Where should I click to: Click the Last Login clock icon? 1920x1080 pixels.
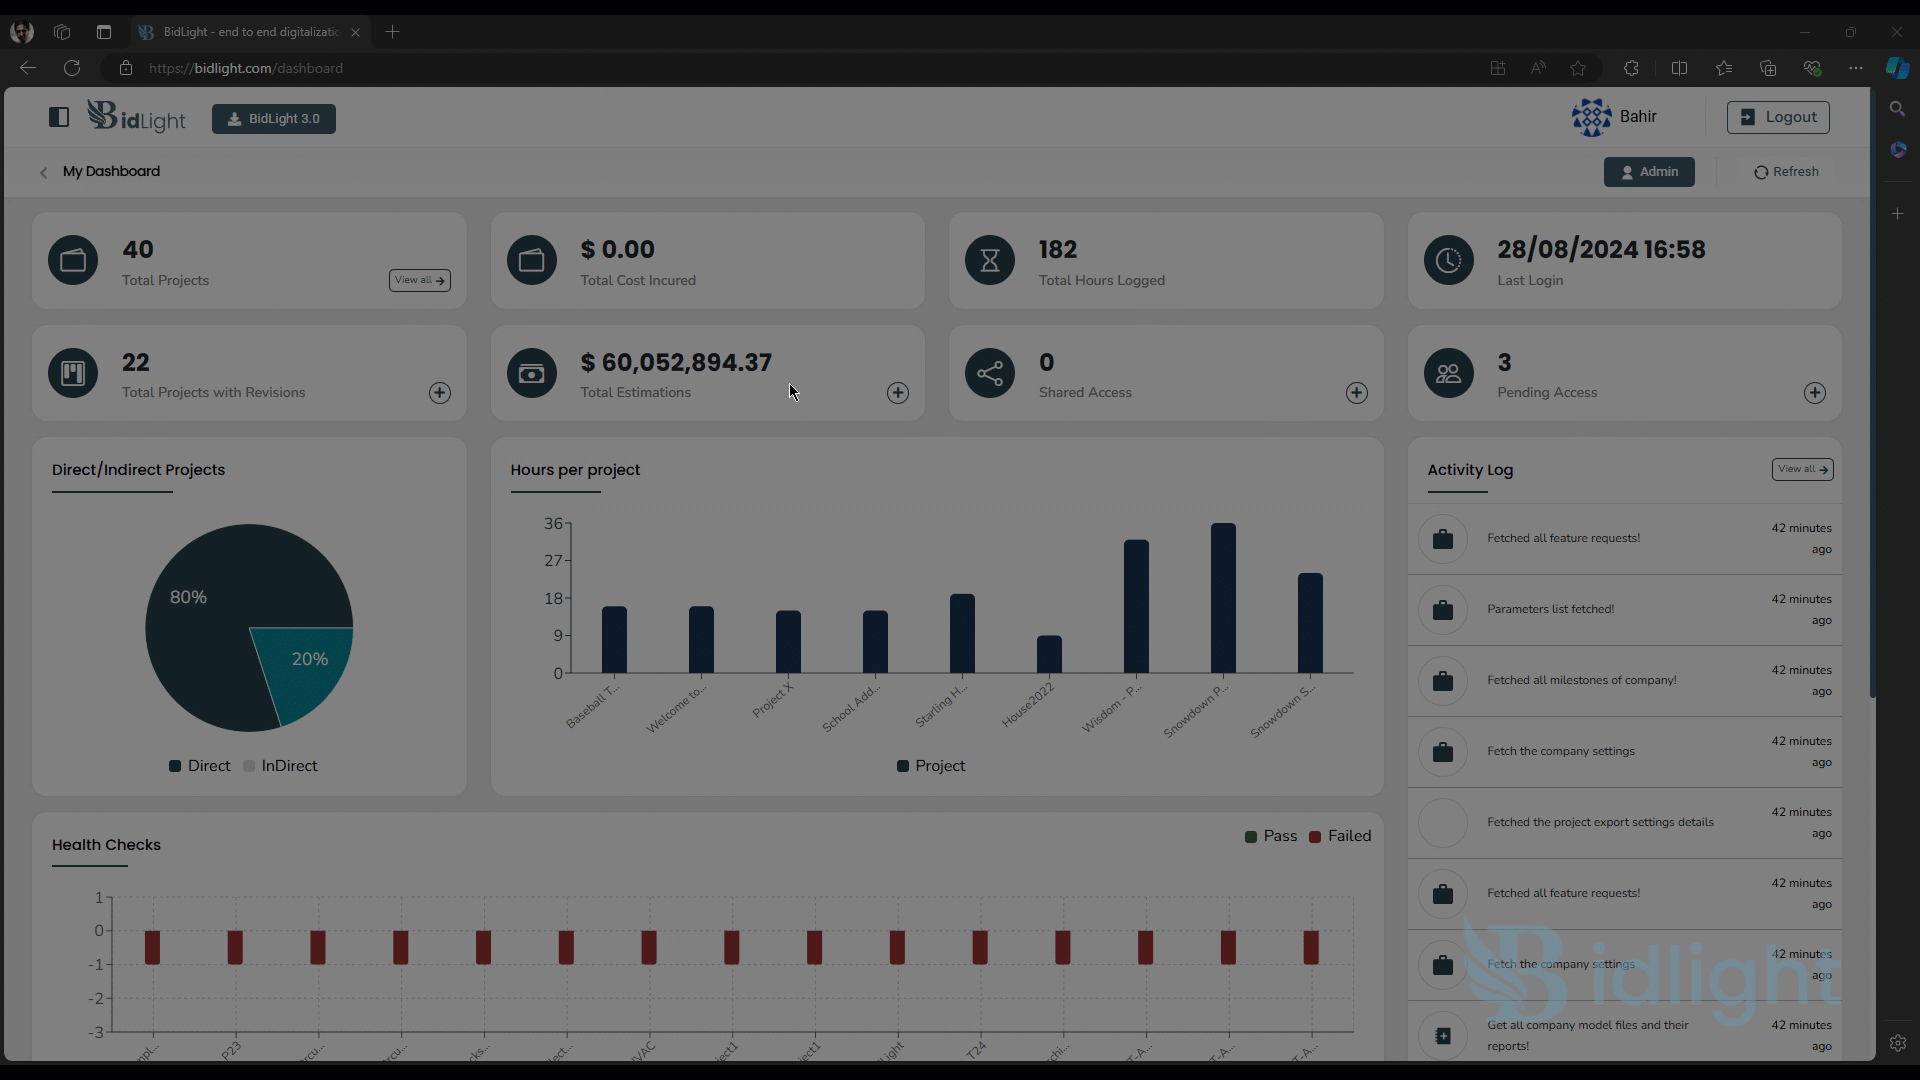1448,260
